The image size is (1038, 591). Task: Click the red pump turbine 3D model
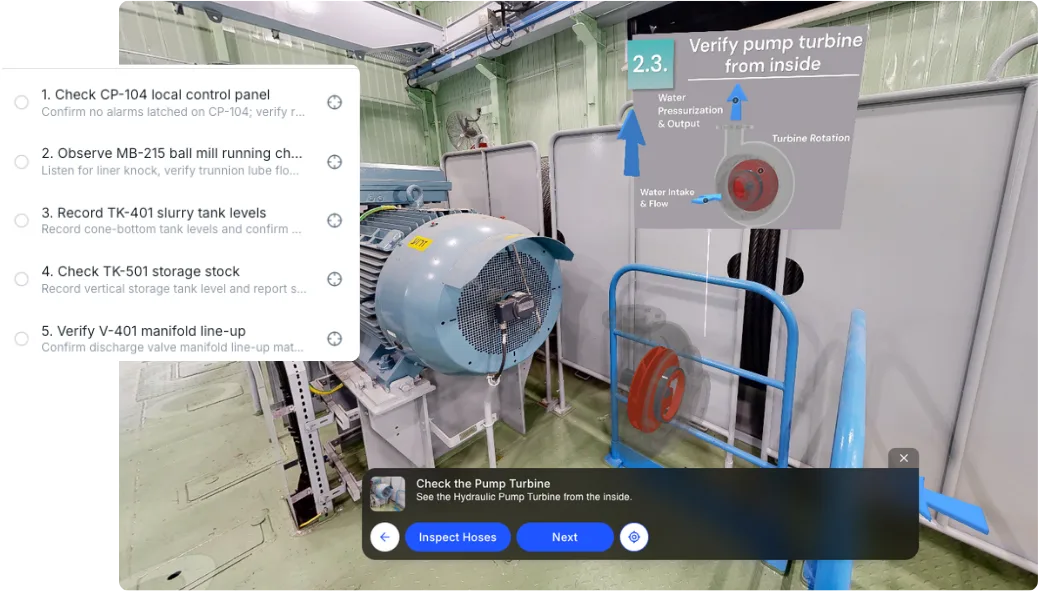[x=656, y=390]
